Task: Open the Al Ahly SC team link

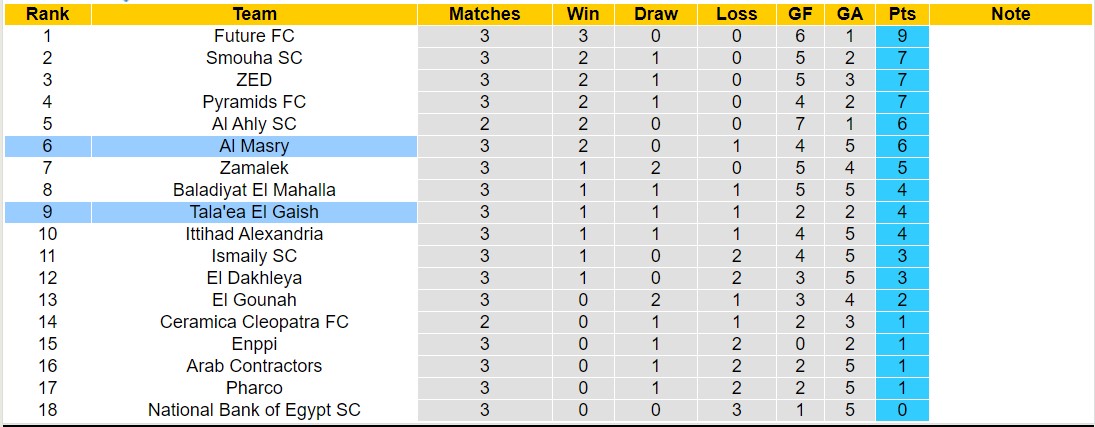Action: (x=254, y=124)
